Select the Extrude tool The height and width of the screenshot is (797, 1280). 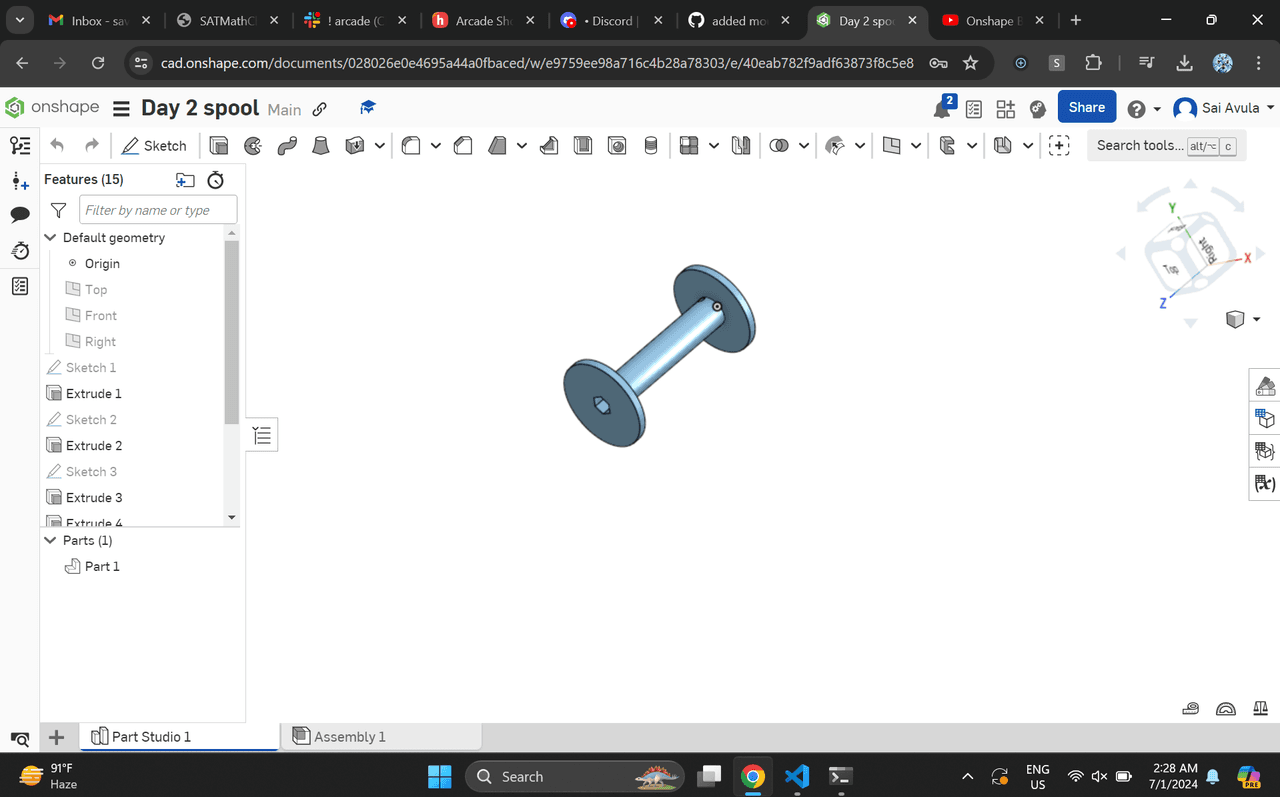tap(219, 146)
